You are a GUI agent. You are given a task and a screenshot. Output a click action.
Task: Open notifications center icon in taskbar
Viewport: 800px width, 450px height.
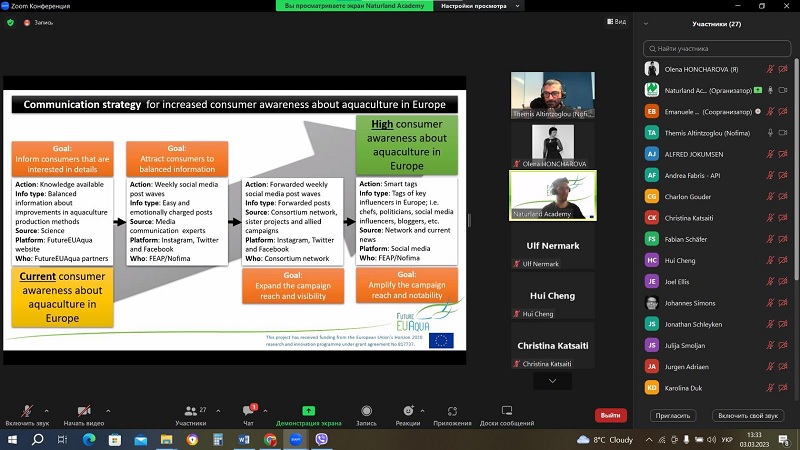pyautogui.click(x=783, y=439)
